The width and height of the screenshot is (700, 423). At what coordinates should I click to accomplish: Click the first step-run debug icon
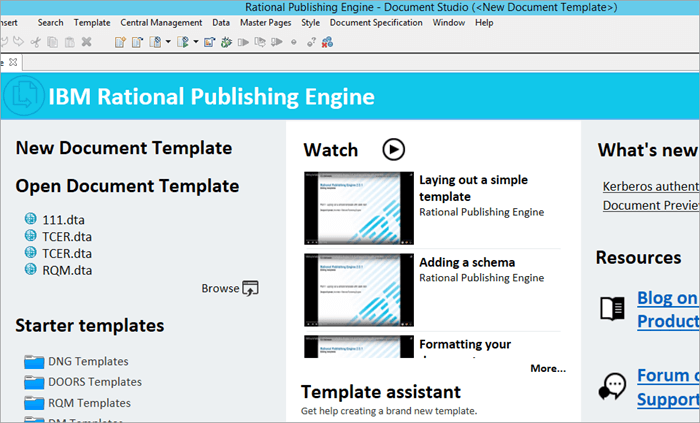(243, 42)
